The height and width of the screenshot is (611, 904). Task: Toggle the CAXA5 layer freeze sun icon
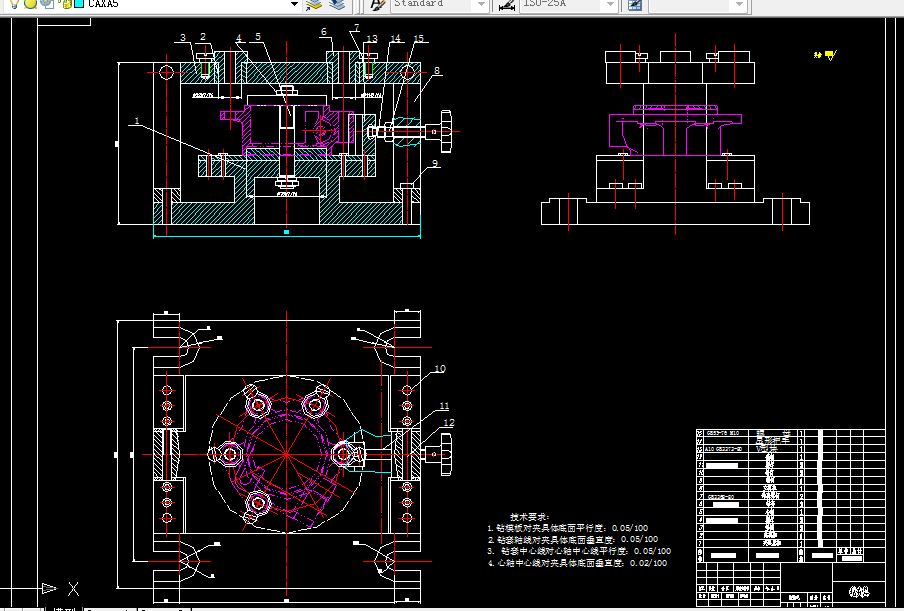pos(31,3)
